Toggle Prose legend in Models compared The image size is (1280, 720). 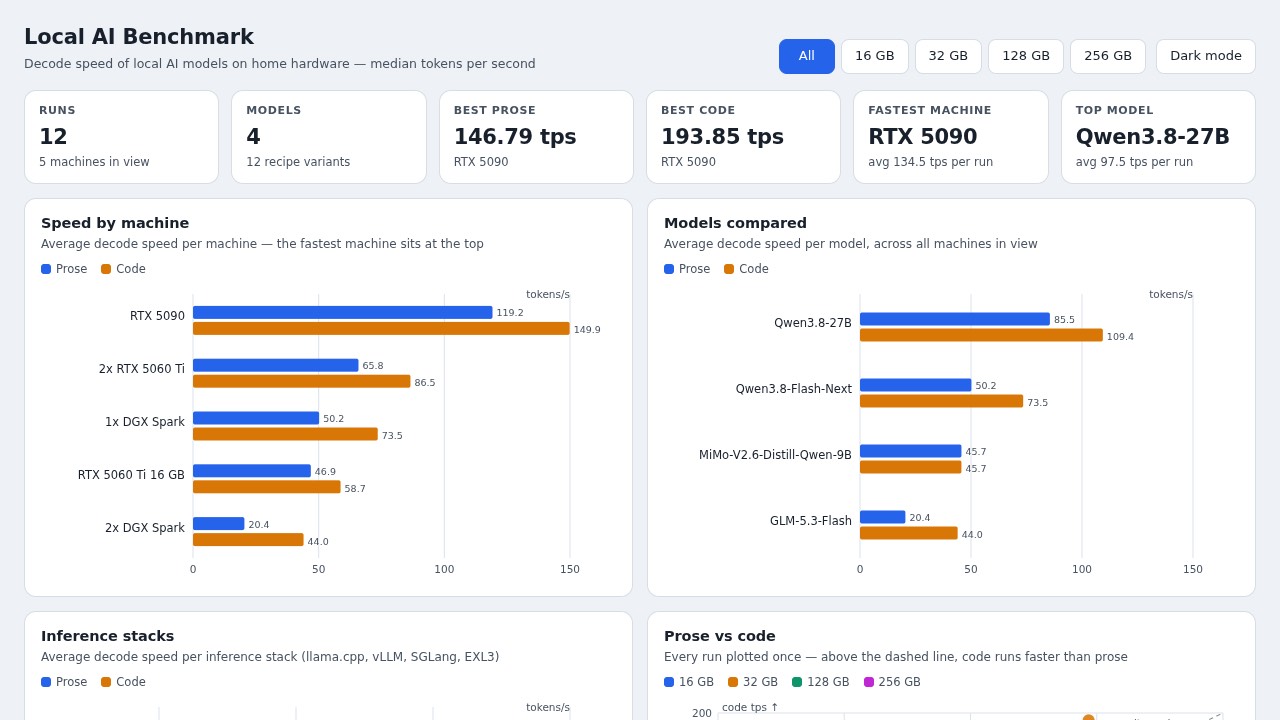point(687,269)
